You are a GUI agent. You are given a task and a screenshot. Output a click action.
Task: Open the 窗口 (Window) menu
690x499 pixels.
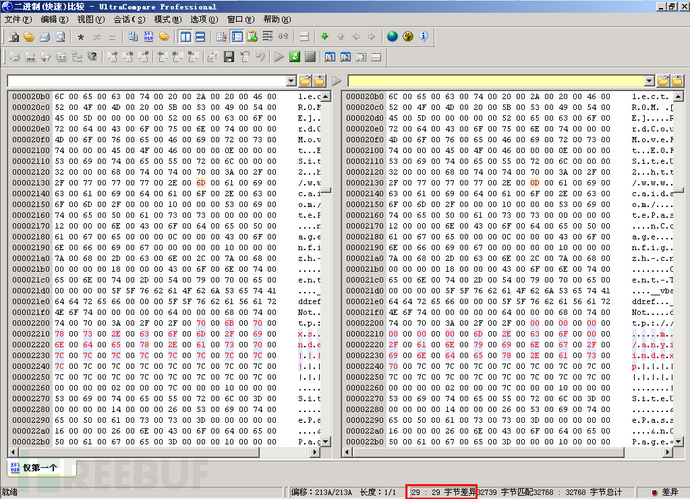(x=241, y=19)
